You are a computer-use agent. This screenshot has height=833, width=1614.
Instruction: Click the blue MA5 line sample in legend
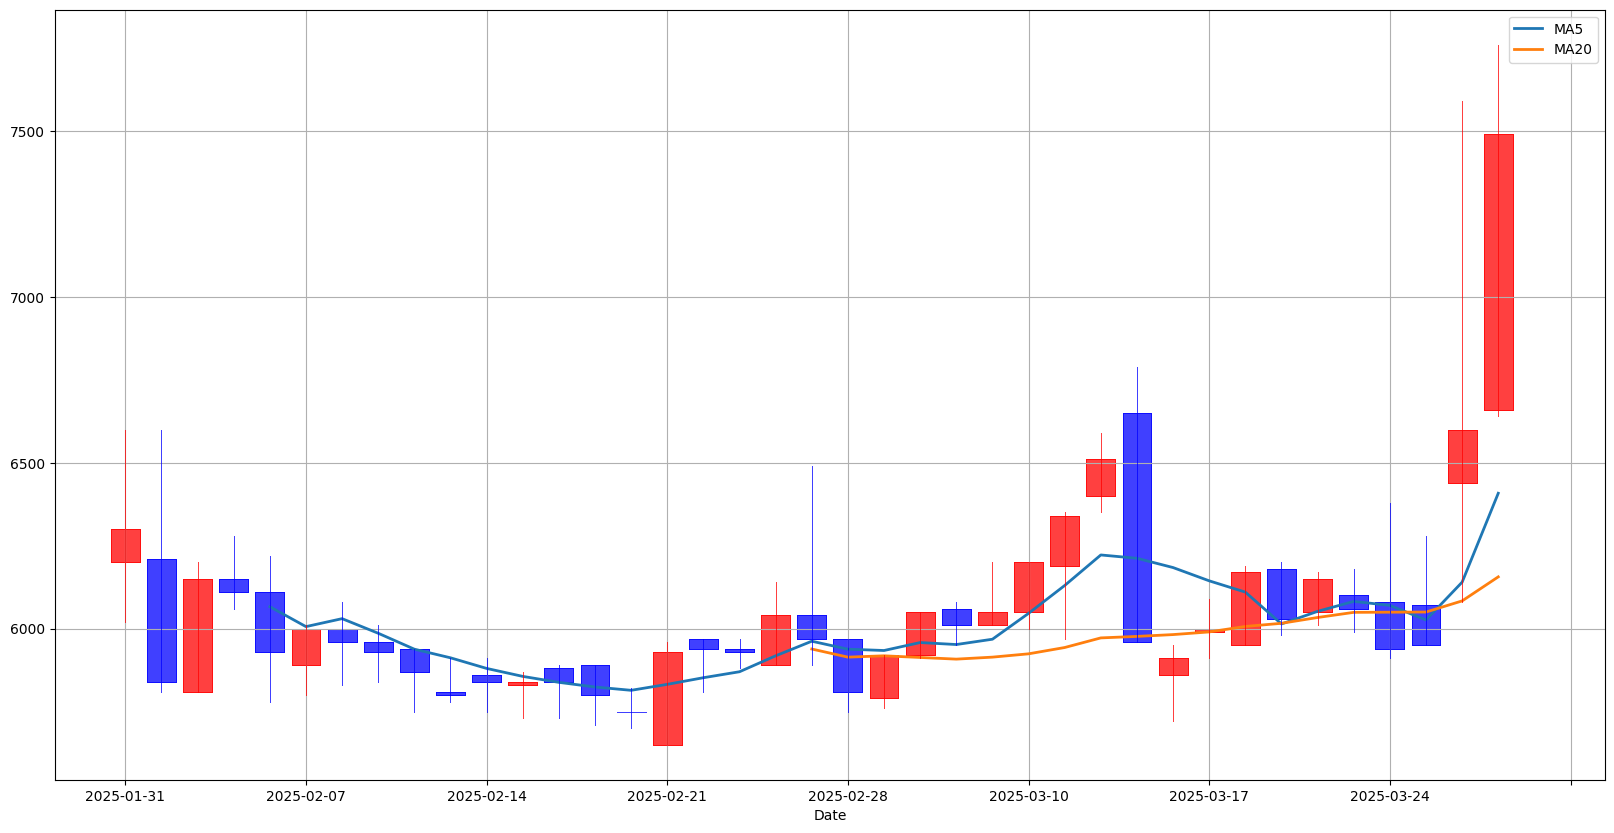(1529, 29)
